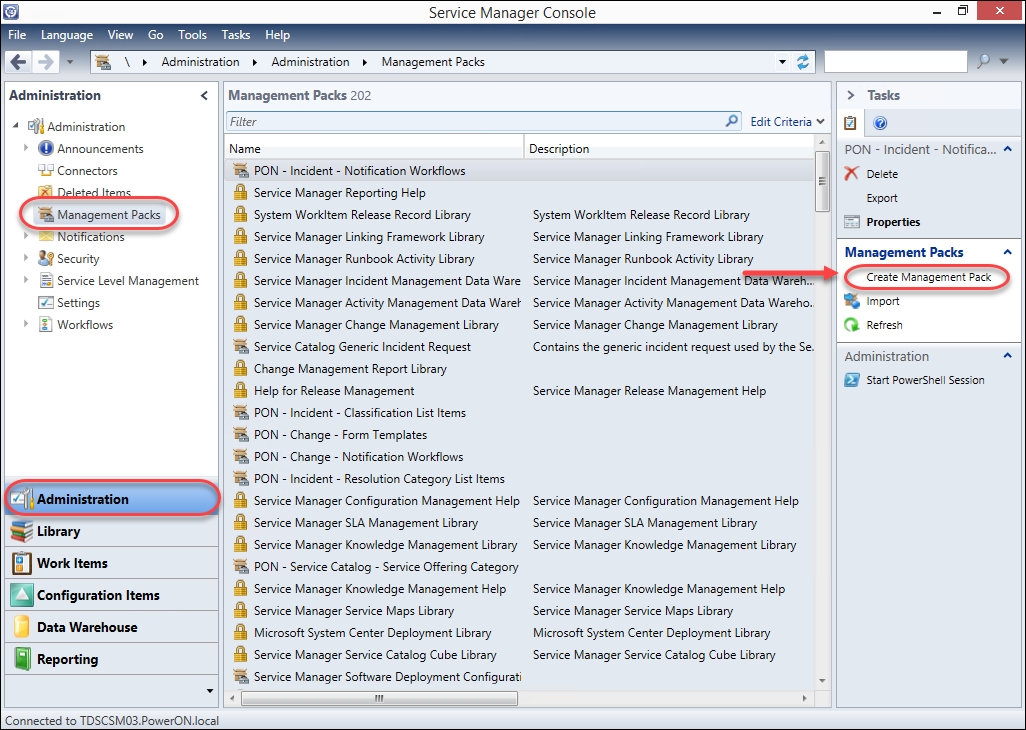Viewport: 1026px width, 730px height.
Task: Click the Service Level Management icon
Action: 45,281
